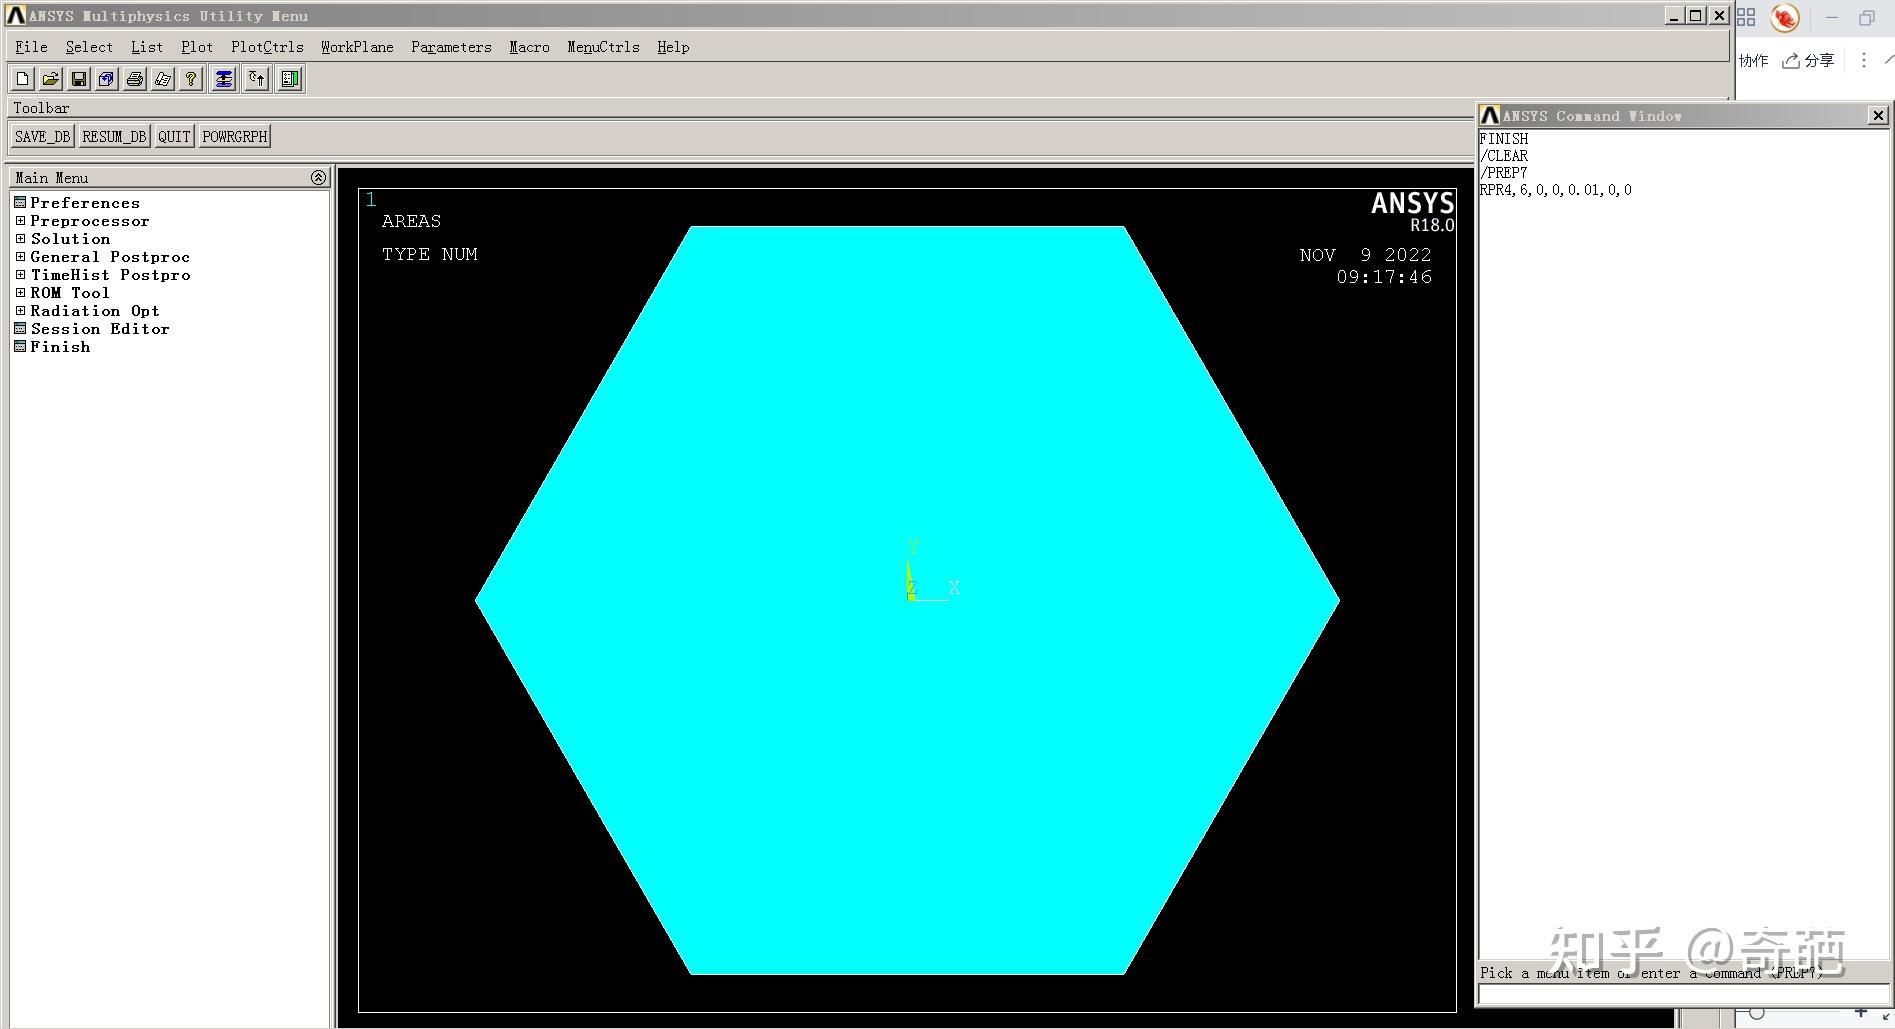This screenshot has height=1029, width=1895.
Task: Open ANSYS Help via the question mark icon
Action: tap(190, 79)
